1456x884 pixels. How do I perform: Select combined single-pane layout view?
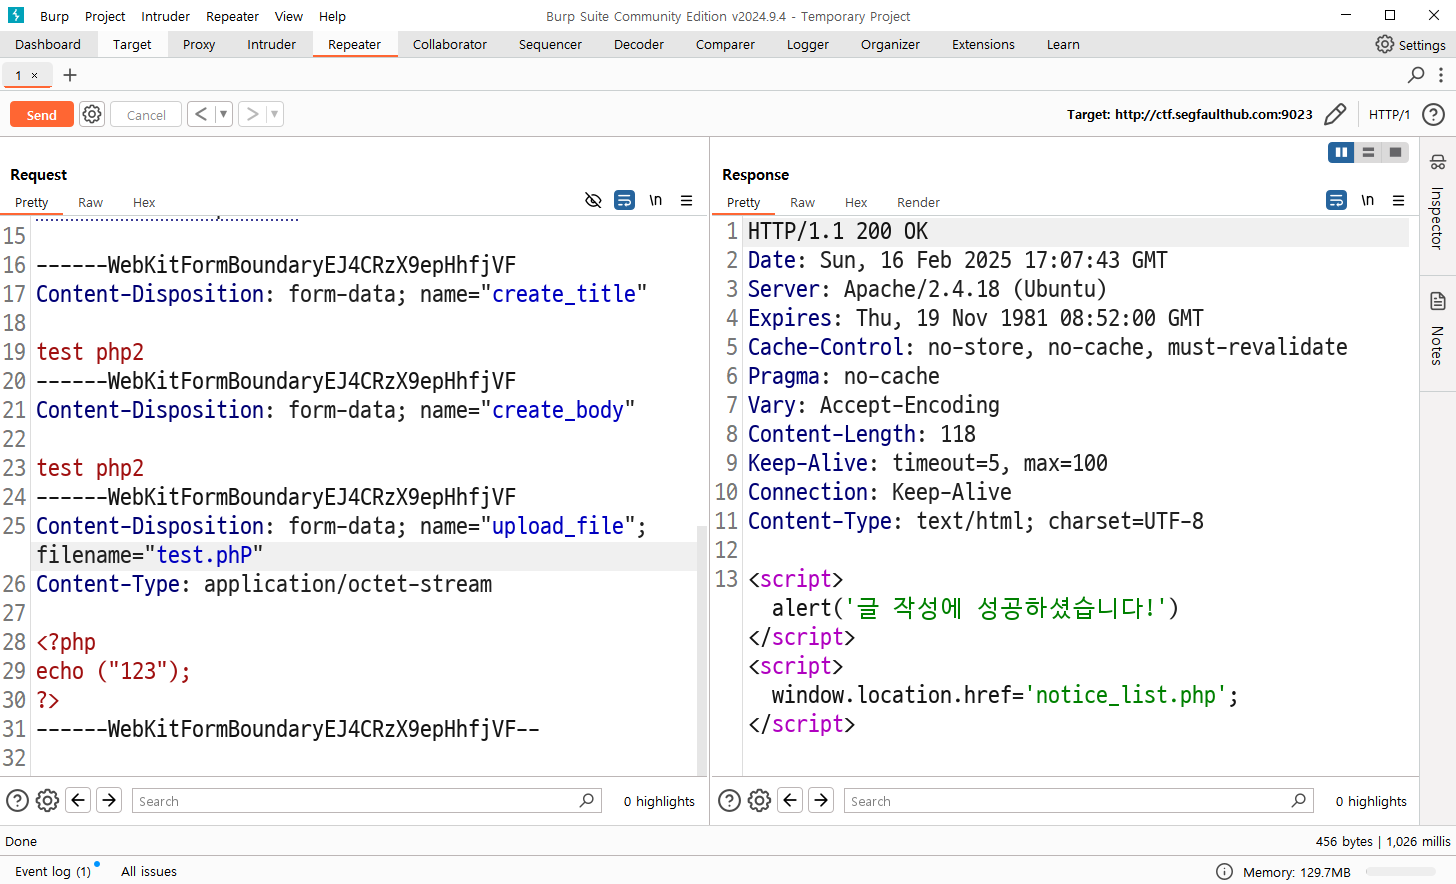[x=1395, y=152]
